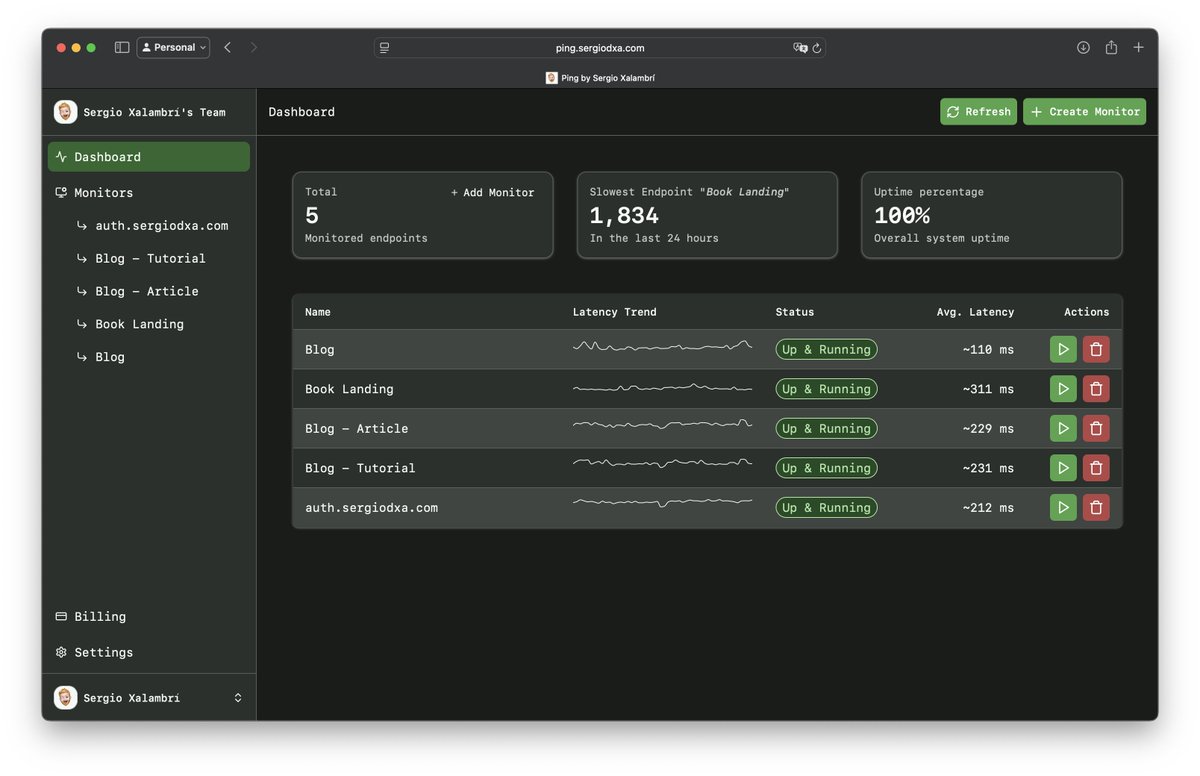The width and height of the screenshot is (1200, 776).
Task: Click the Blog – Tutorial name in the table
Action: point(360,468)
